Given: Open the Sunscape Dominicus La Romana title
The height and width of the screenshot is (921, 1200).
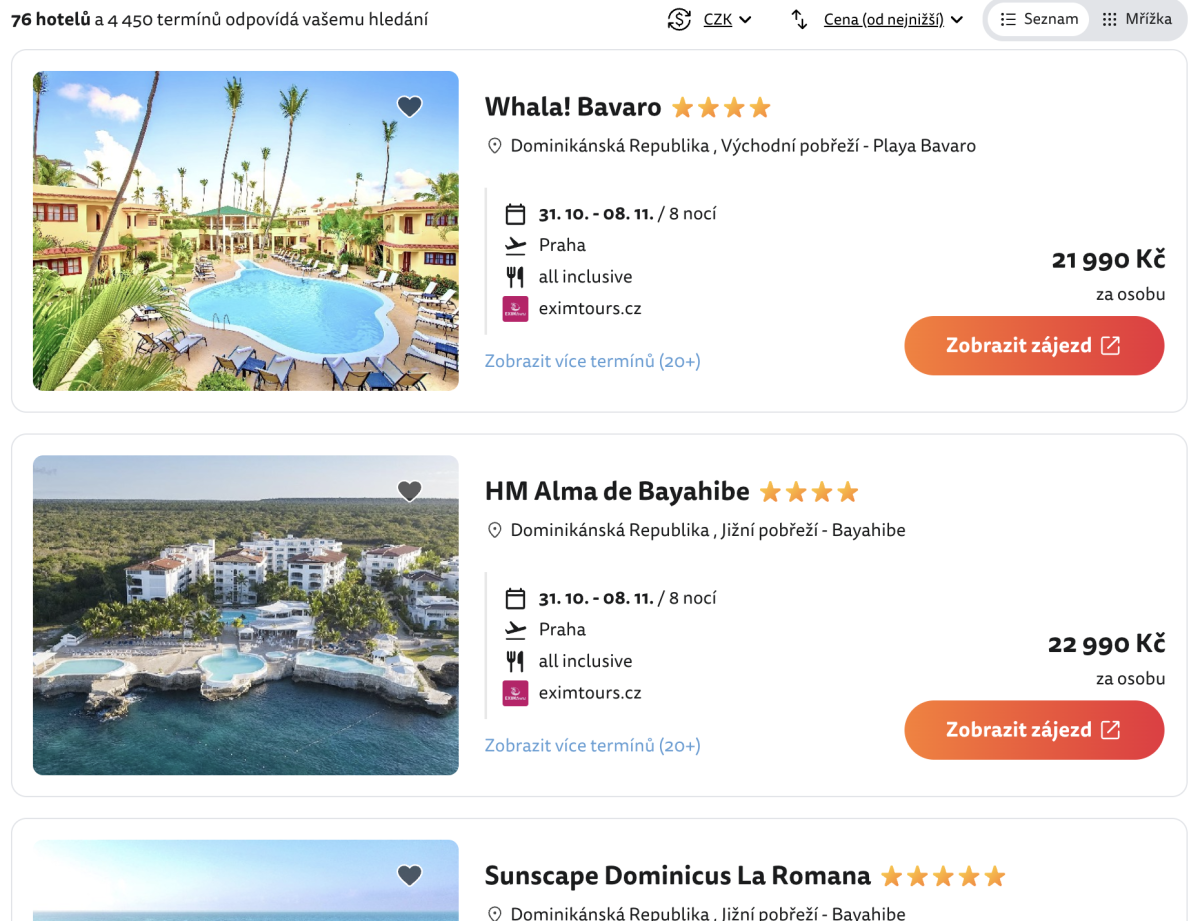Looking at the screenshot, I should click(x=677, y=876).
